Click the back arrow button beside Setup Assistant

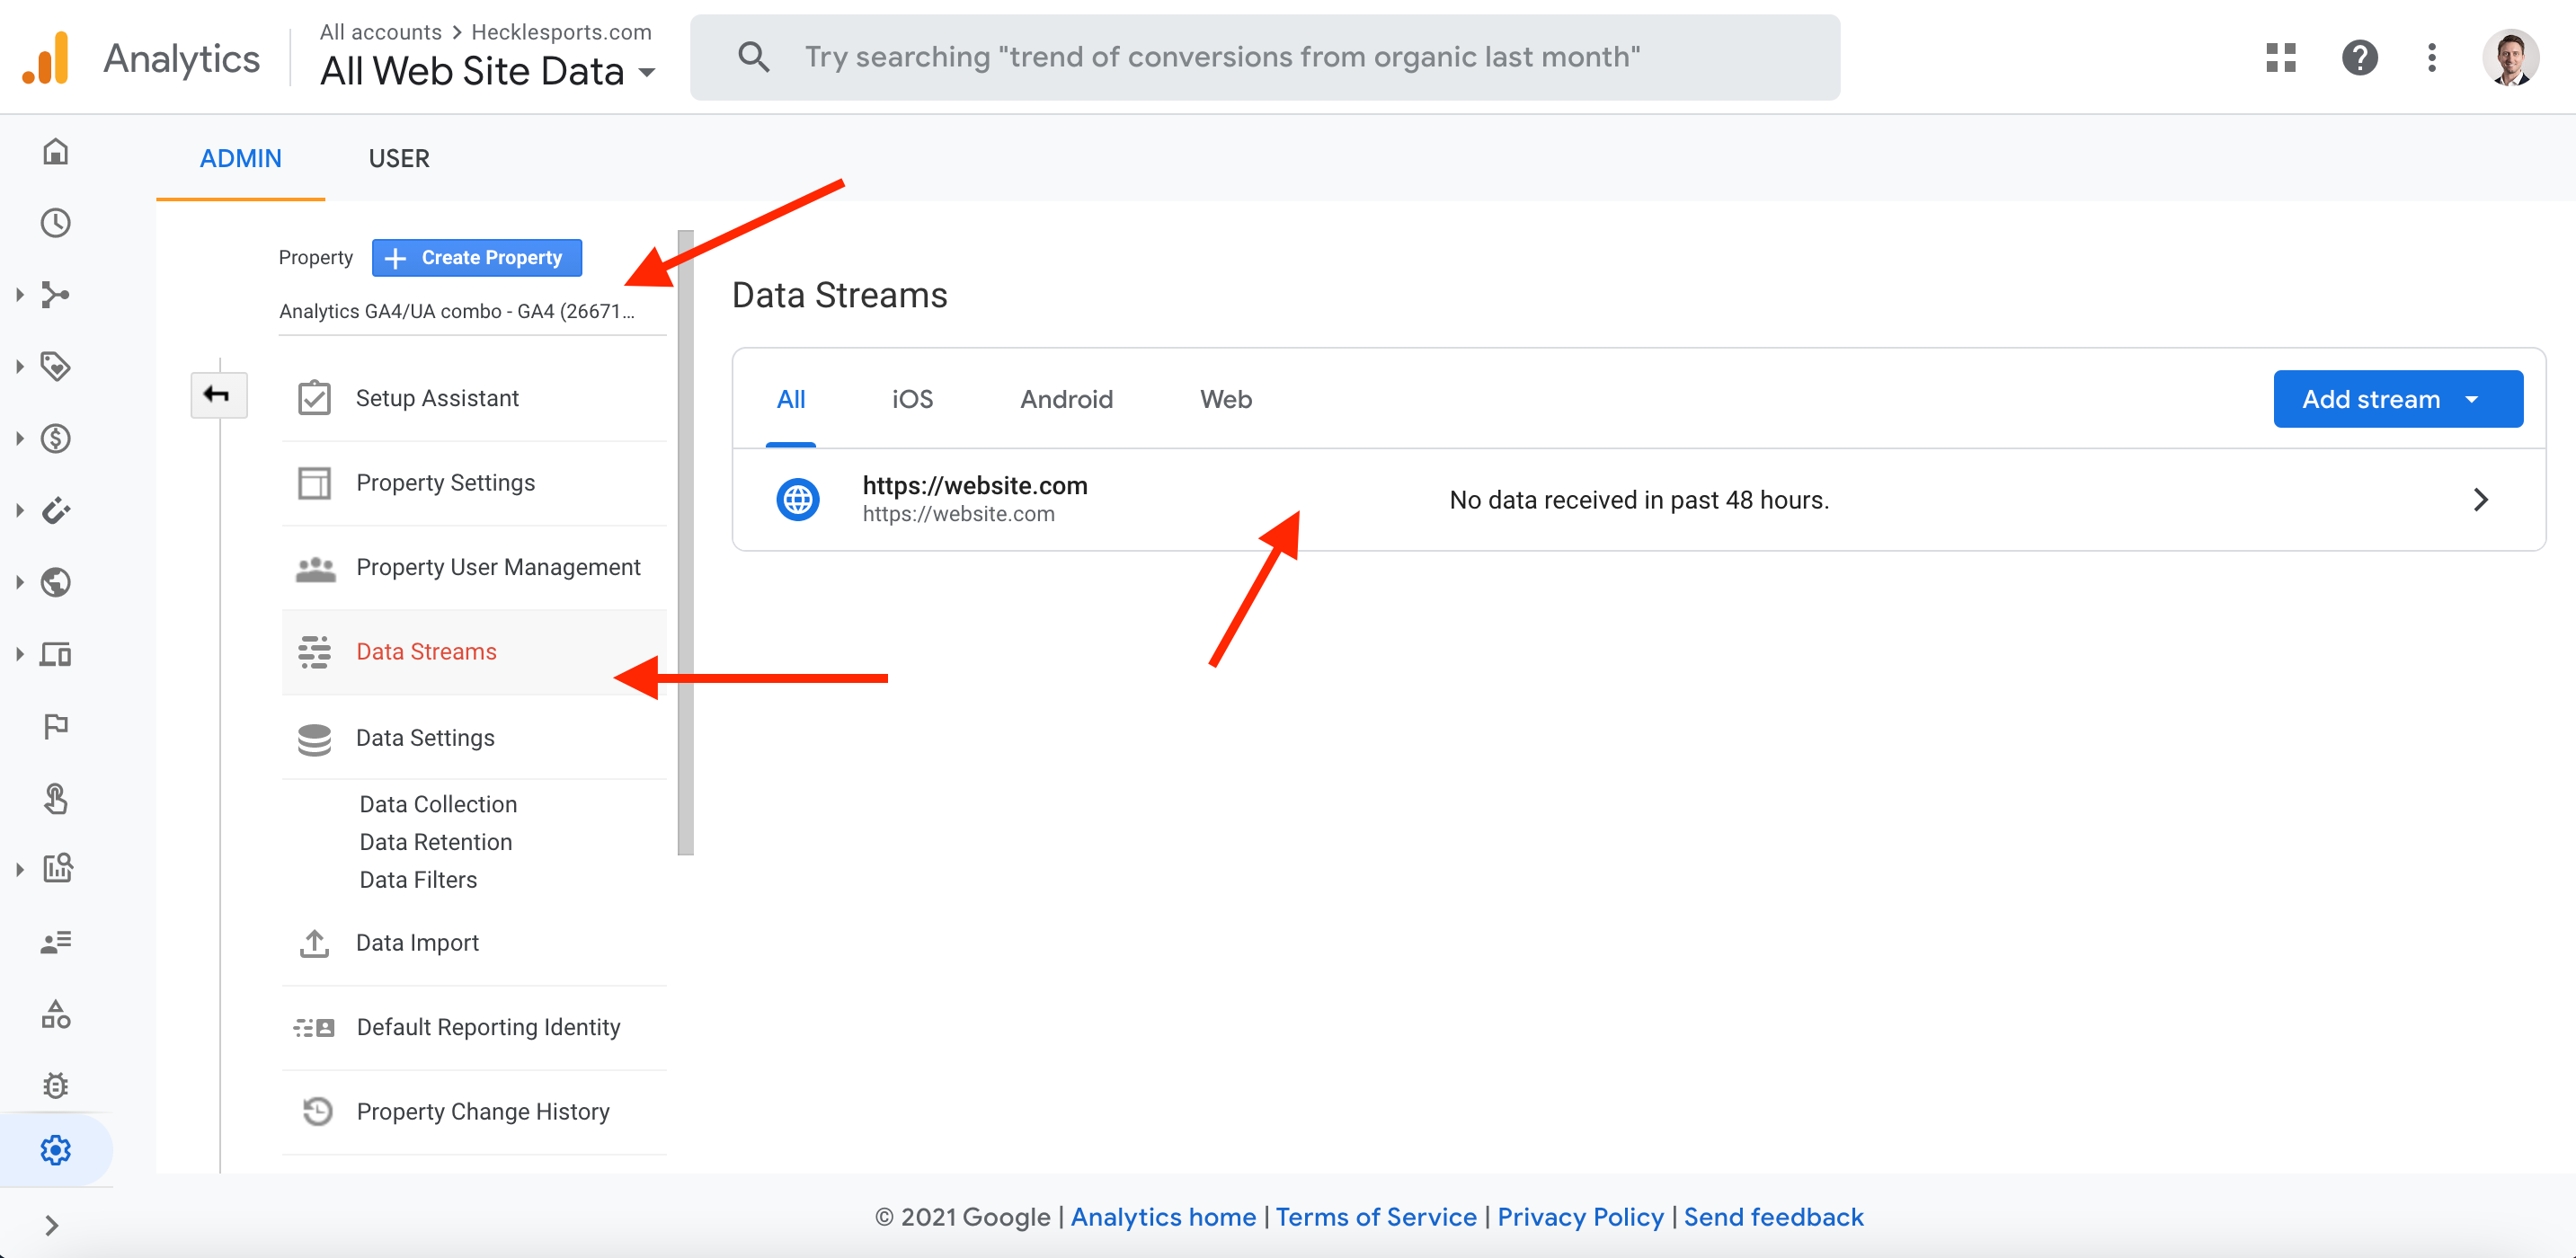[218, 394]
